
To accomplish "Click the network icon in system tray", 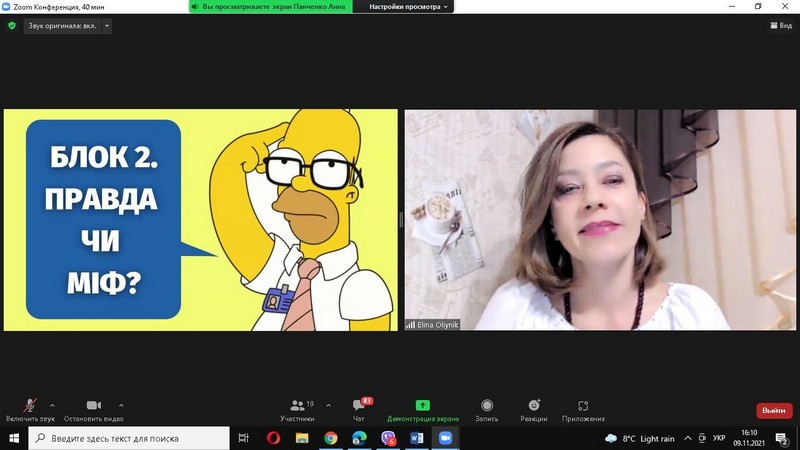I will point(702,438).
